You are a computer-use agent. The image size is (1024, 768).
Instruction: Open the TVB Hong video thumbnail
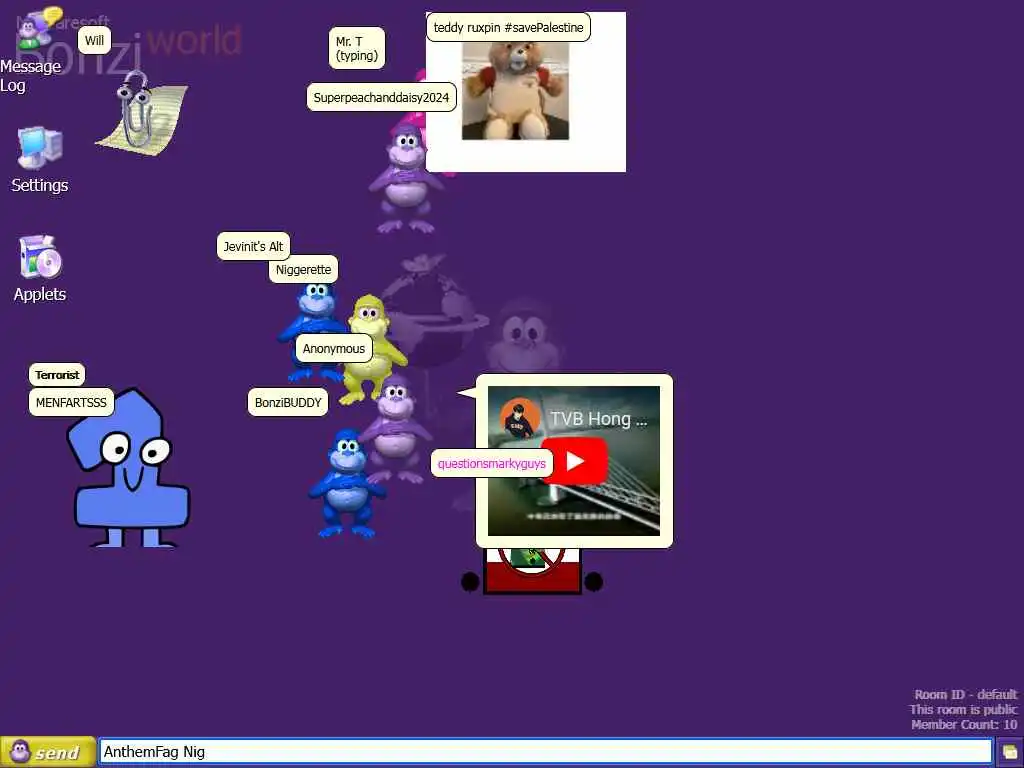pyautogui.click(x=574, y=461)
